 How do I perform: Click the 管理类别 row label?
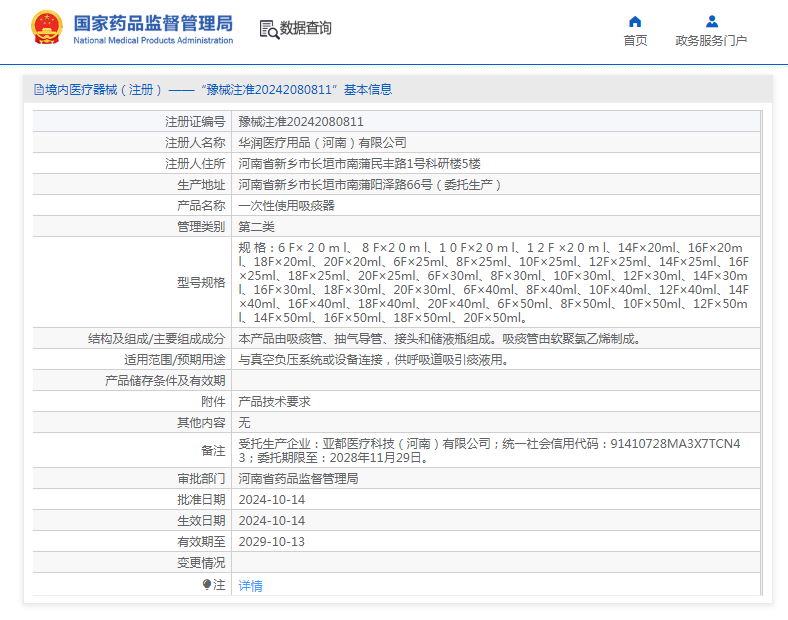201,227
